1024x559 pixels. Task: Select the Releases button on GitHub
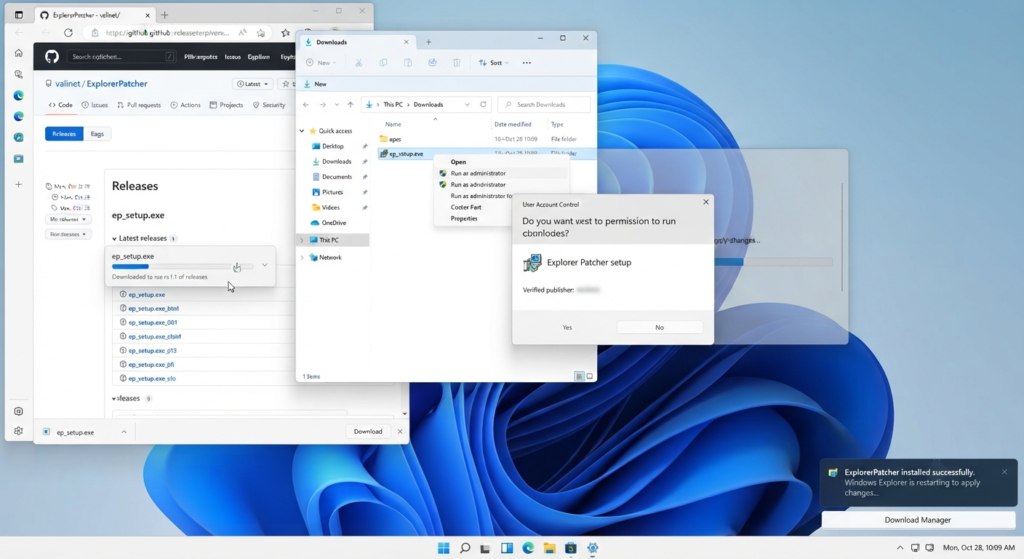coord(64,134)
